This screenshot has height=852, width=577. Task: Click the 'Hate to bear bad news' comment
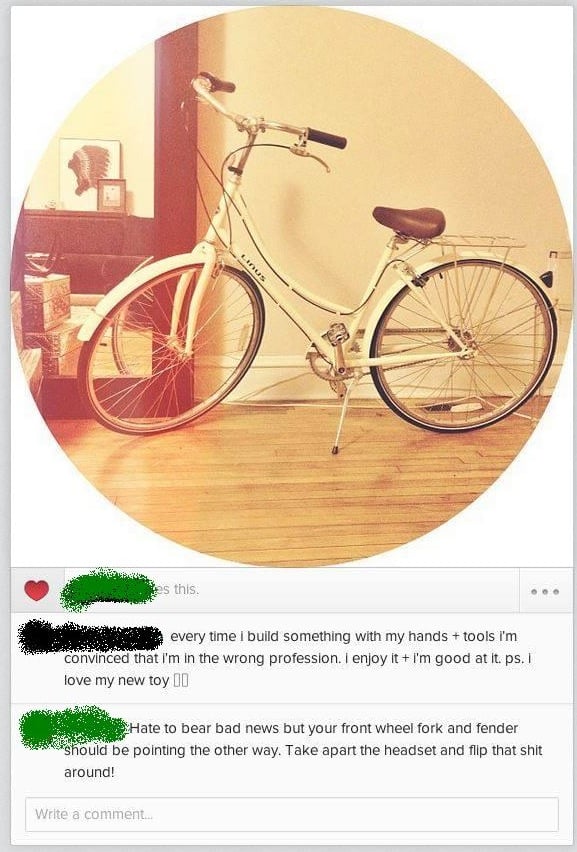click(303, 750)
